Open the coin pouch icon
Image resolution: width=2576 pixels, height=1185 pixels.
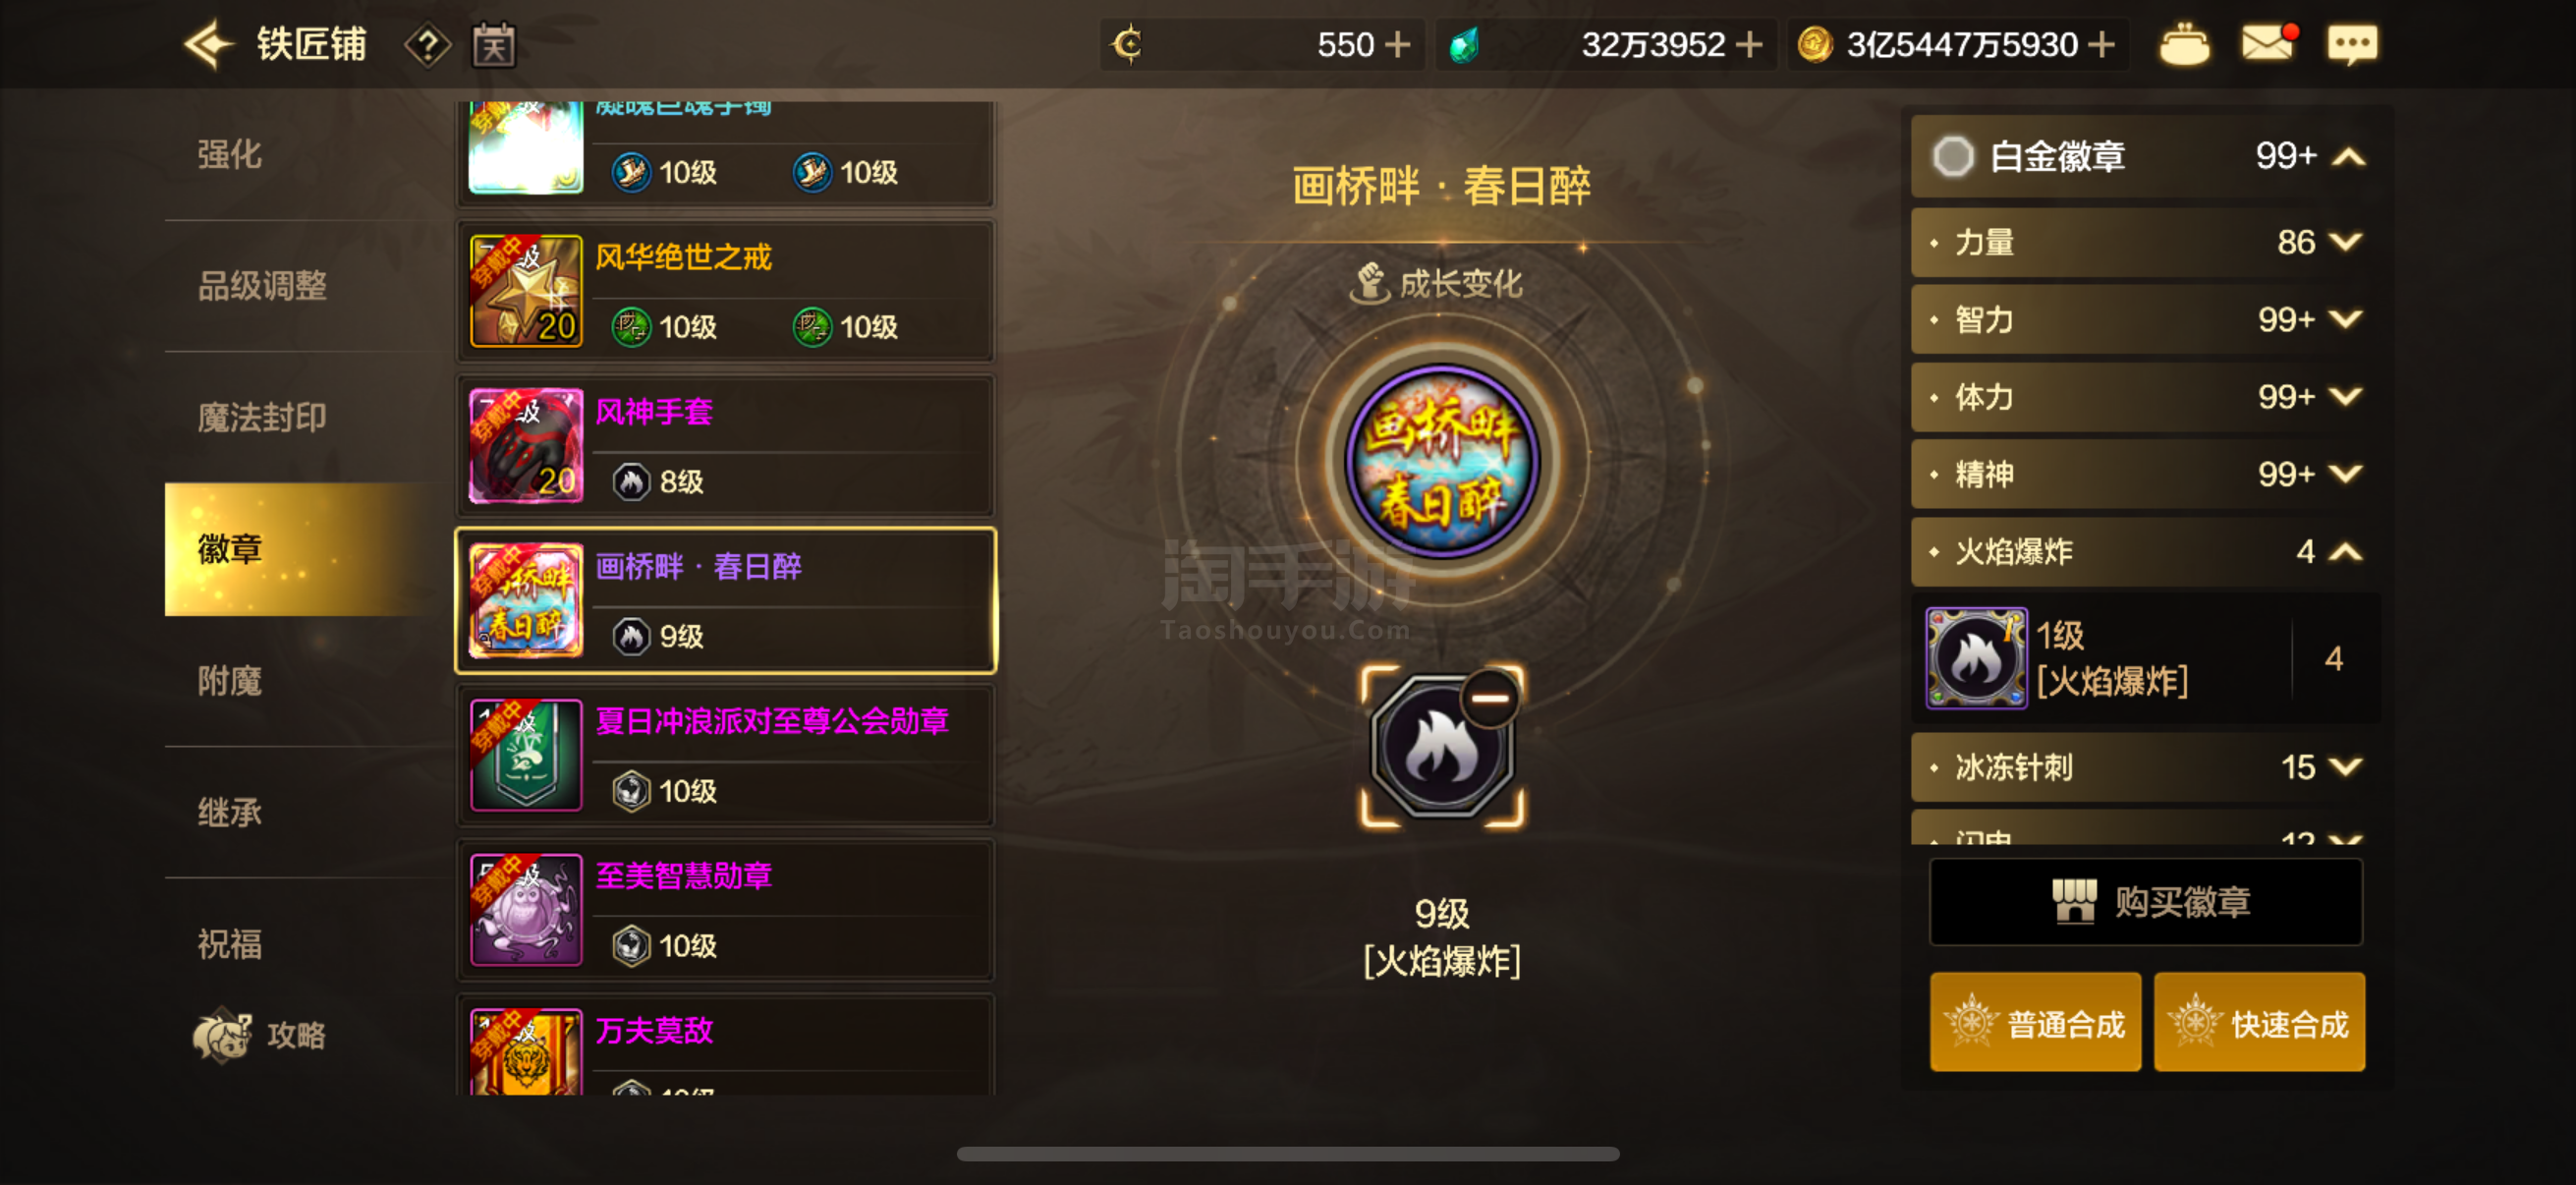(x=2184, y=45)
